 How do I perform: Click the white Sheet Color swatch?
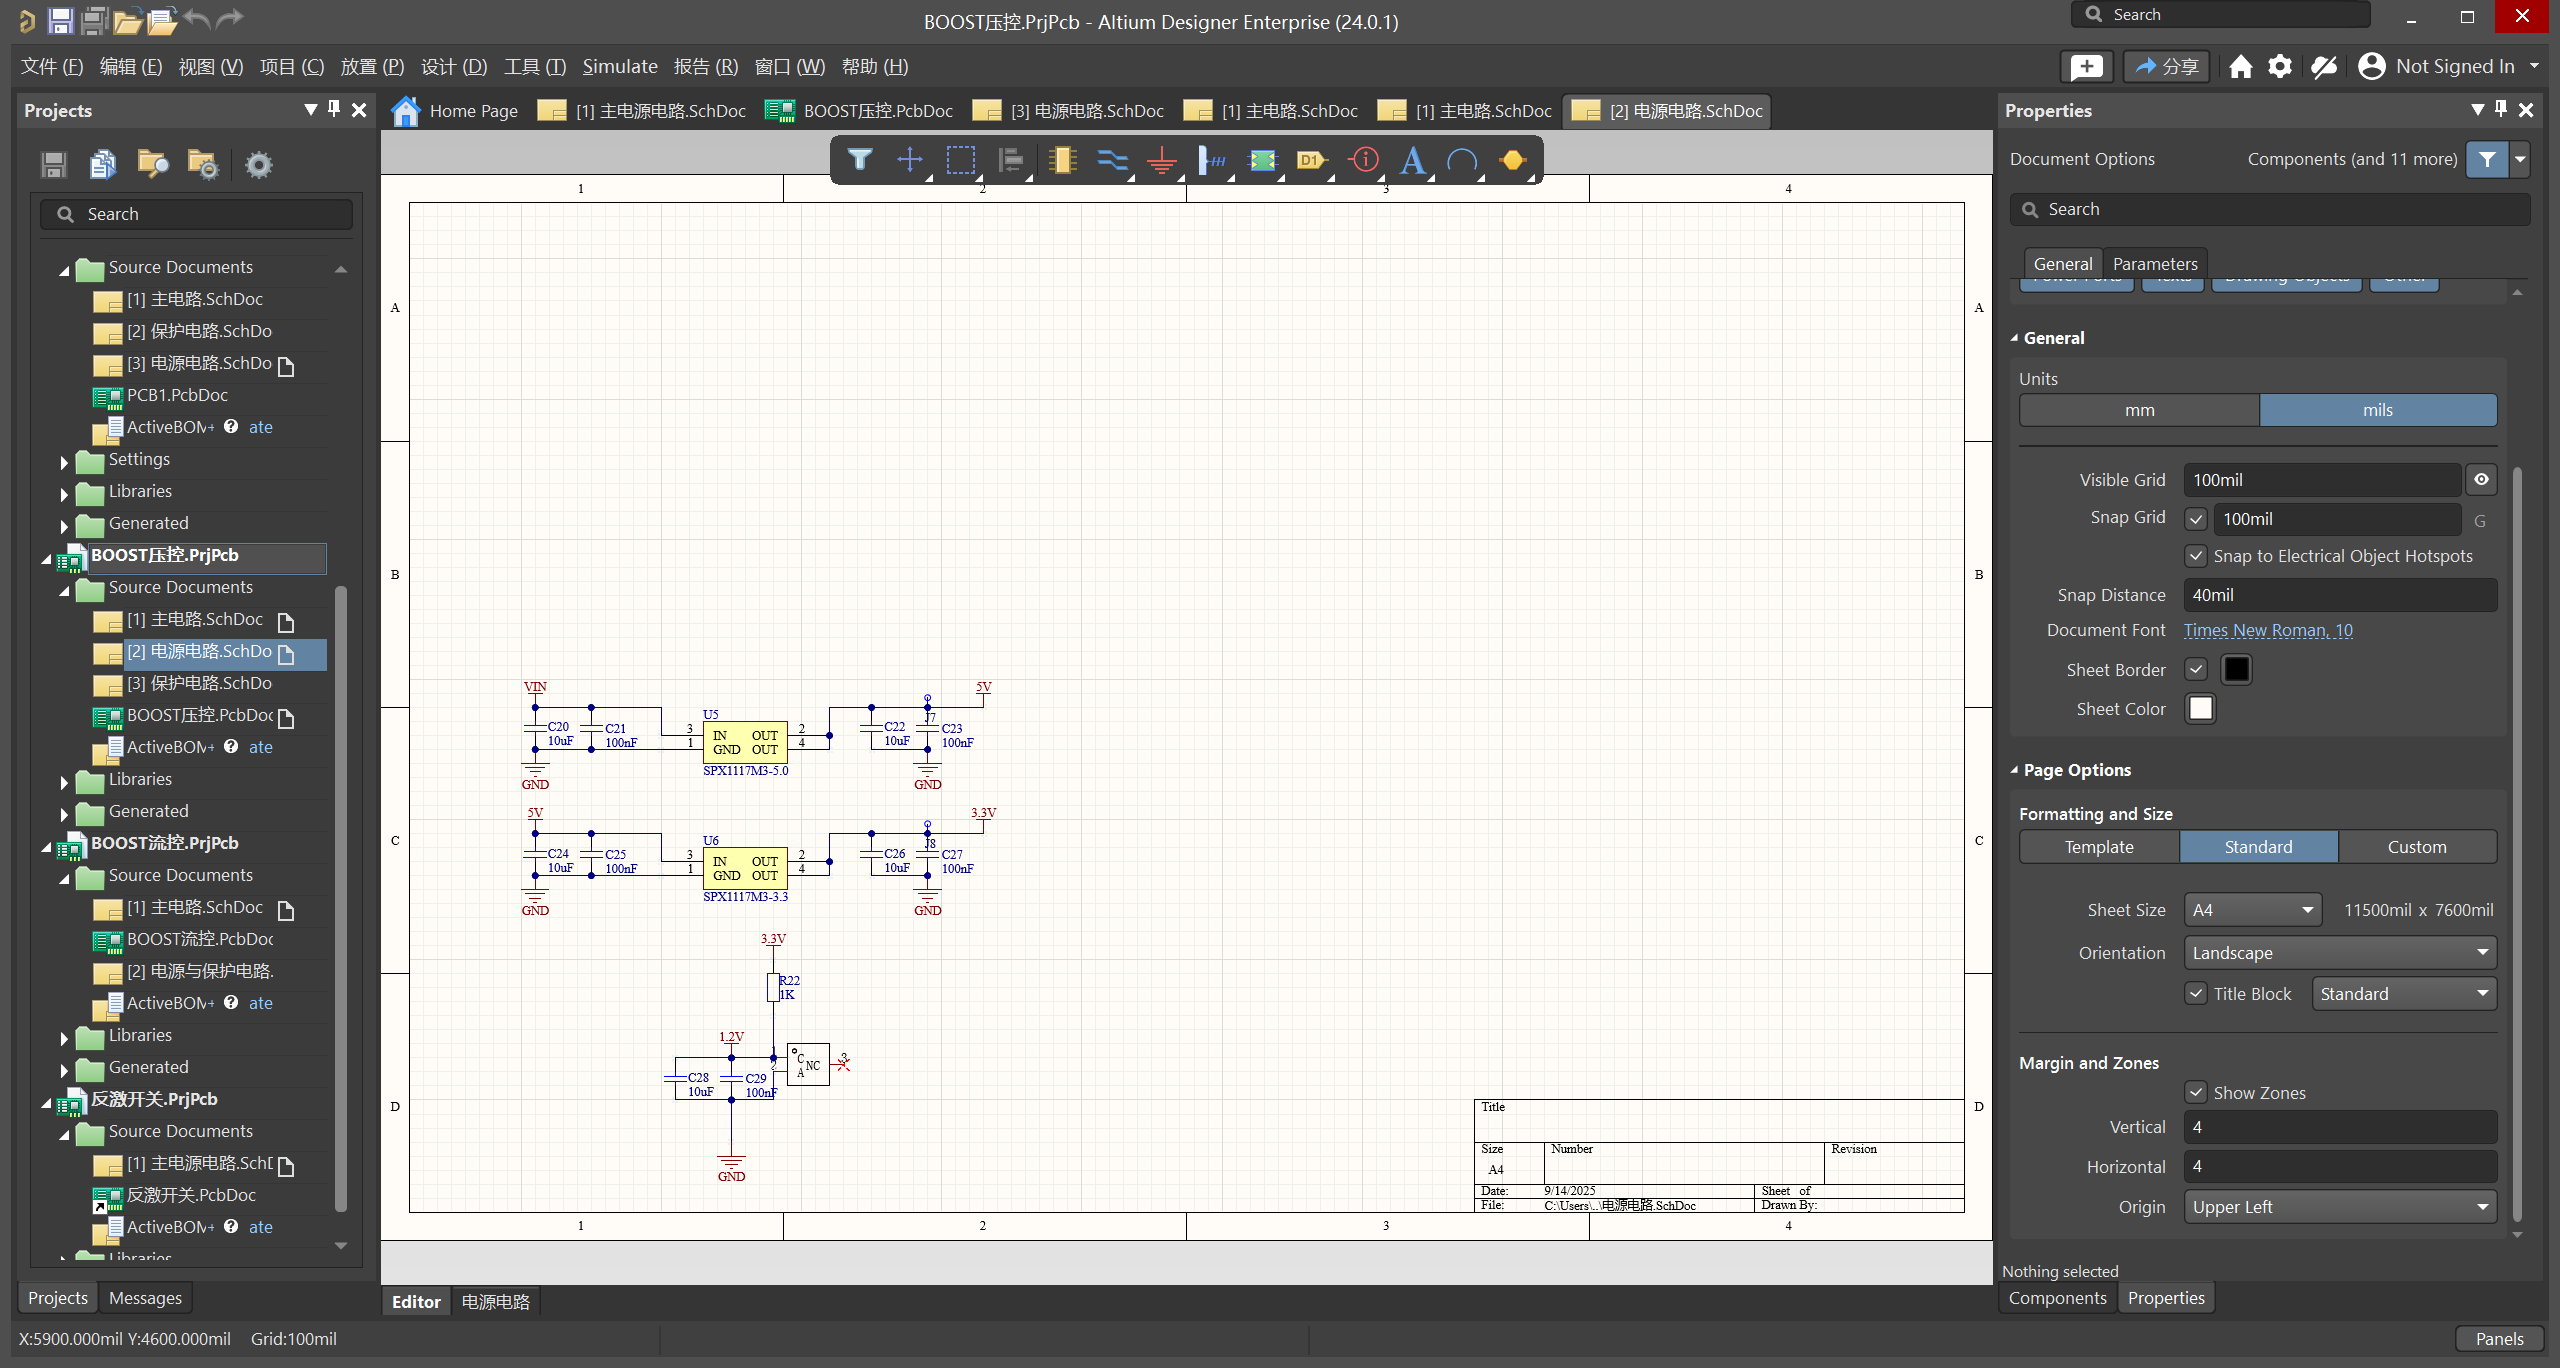[2200, 709]
